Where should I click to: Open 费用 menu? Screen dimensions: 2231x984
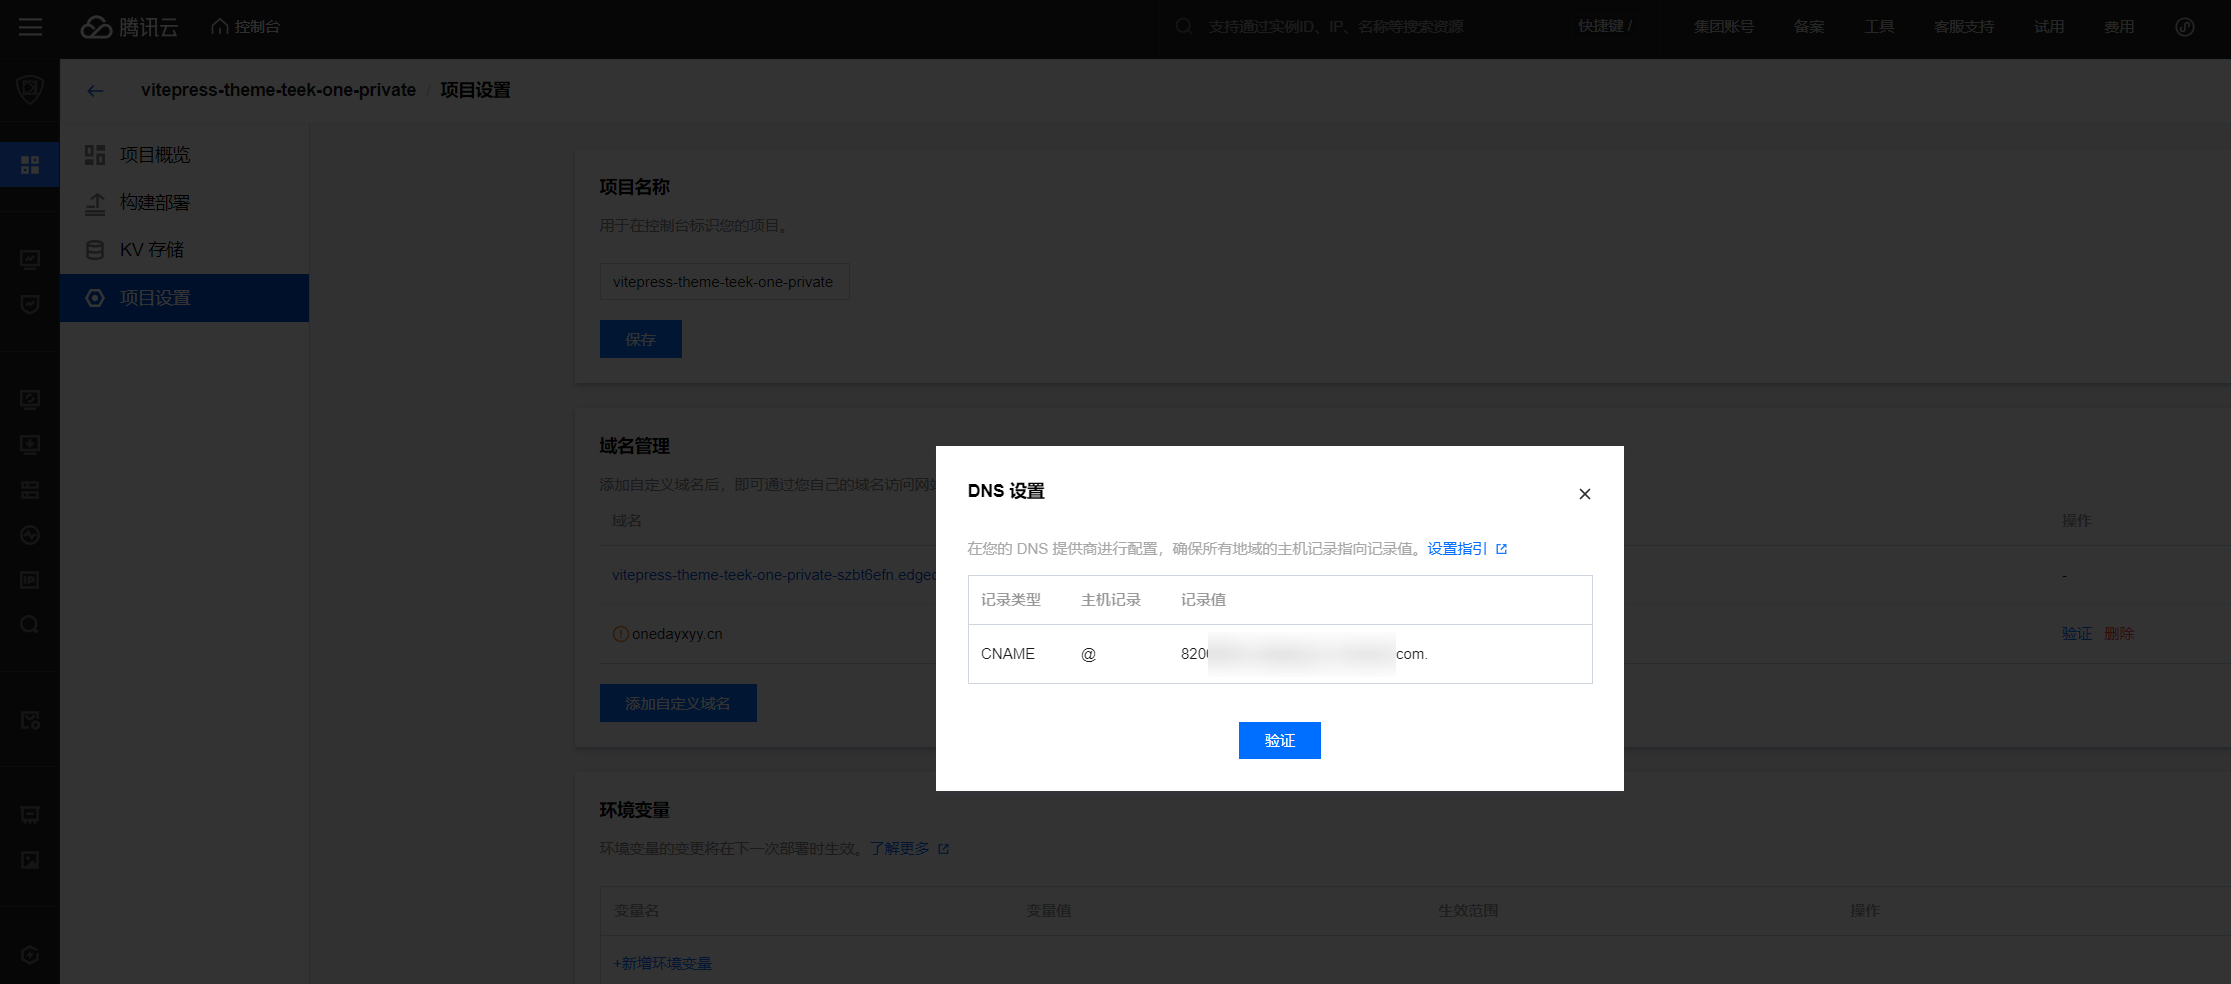click(2118, 27)
